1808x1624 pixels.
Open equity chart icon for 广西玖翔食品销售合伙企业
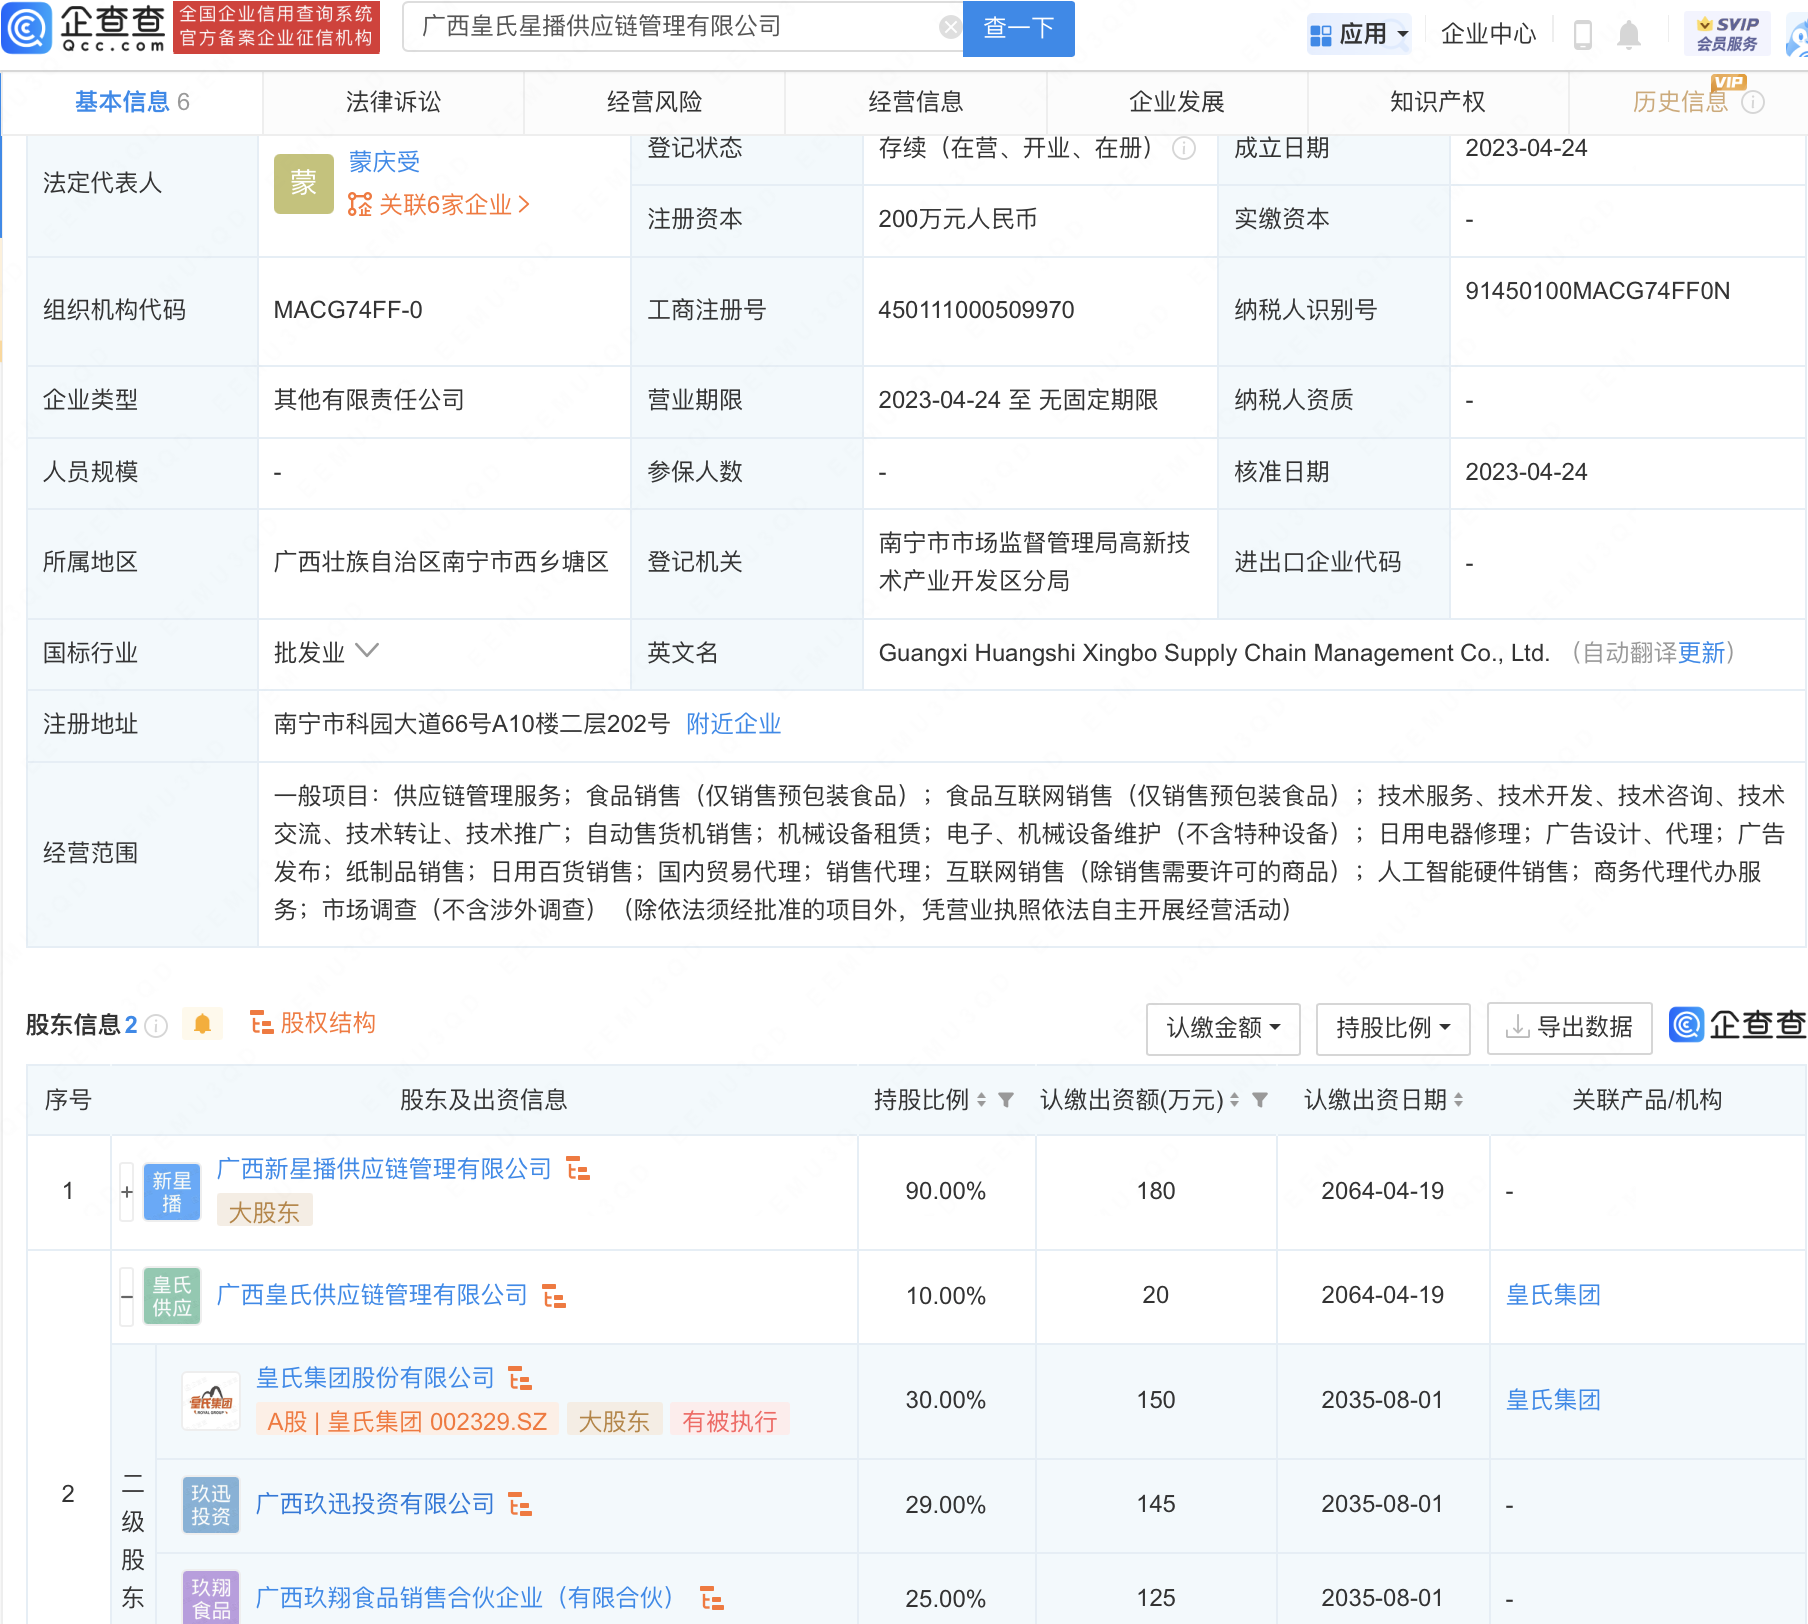pos(712,1598)
